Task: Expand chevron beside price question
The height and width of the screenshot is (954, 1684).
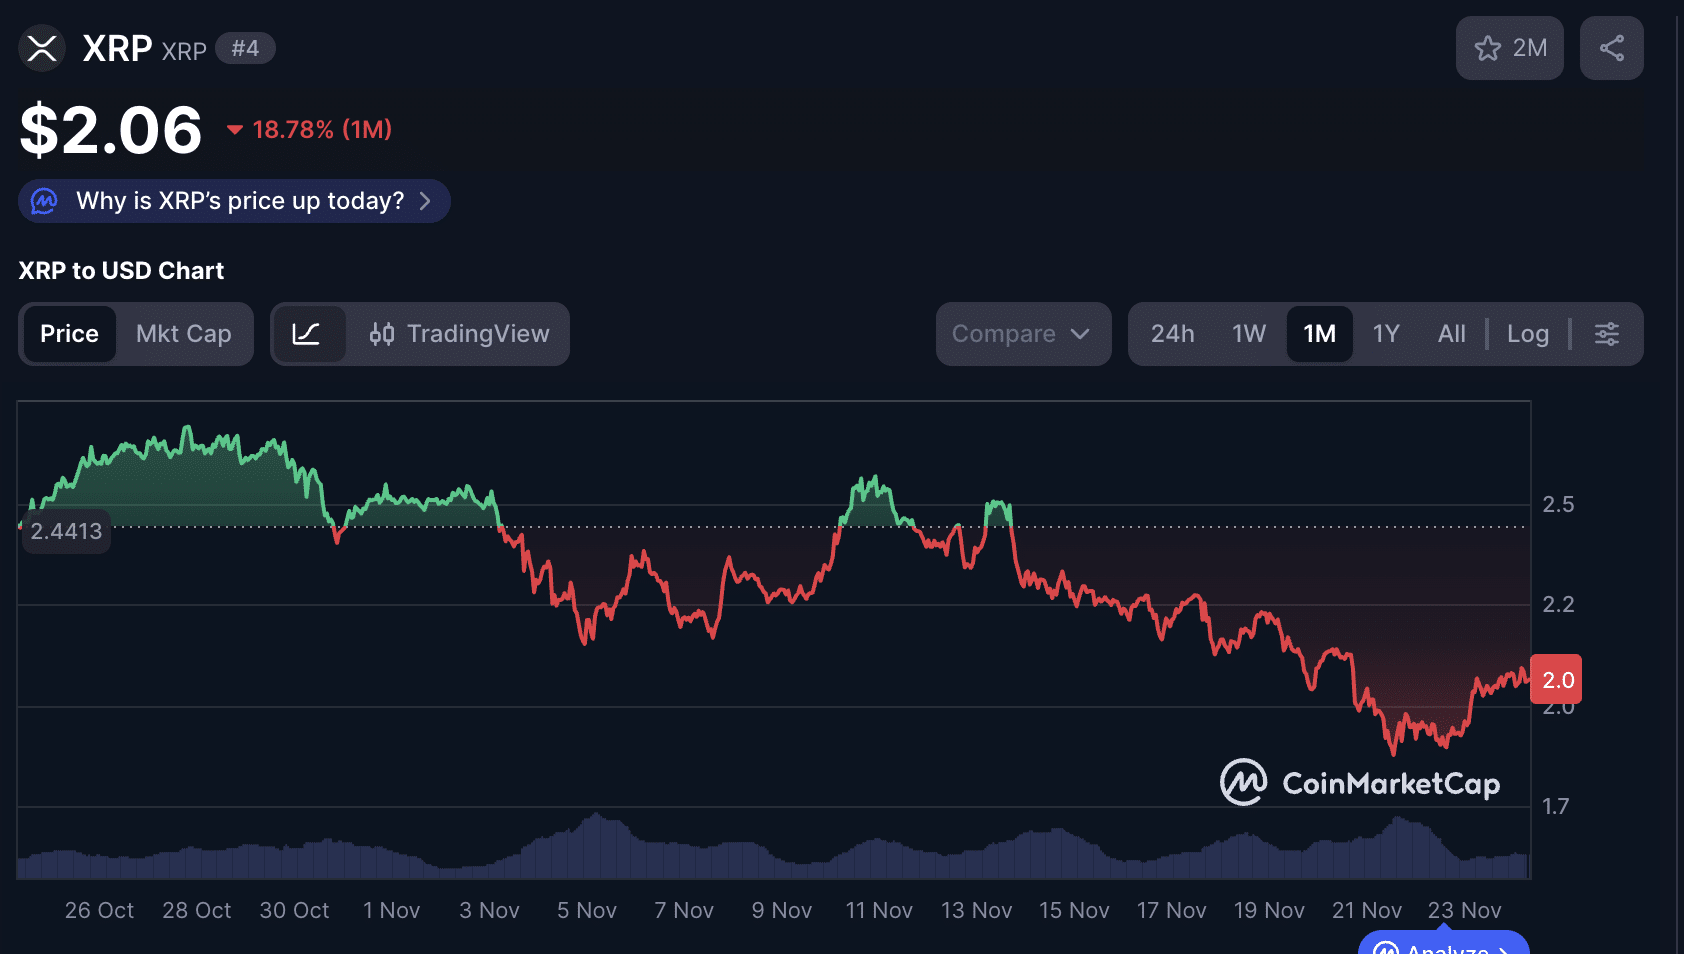Action: pos(425,201)
